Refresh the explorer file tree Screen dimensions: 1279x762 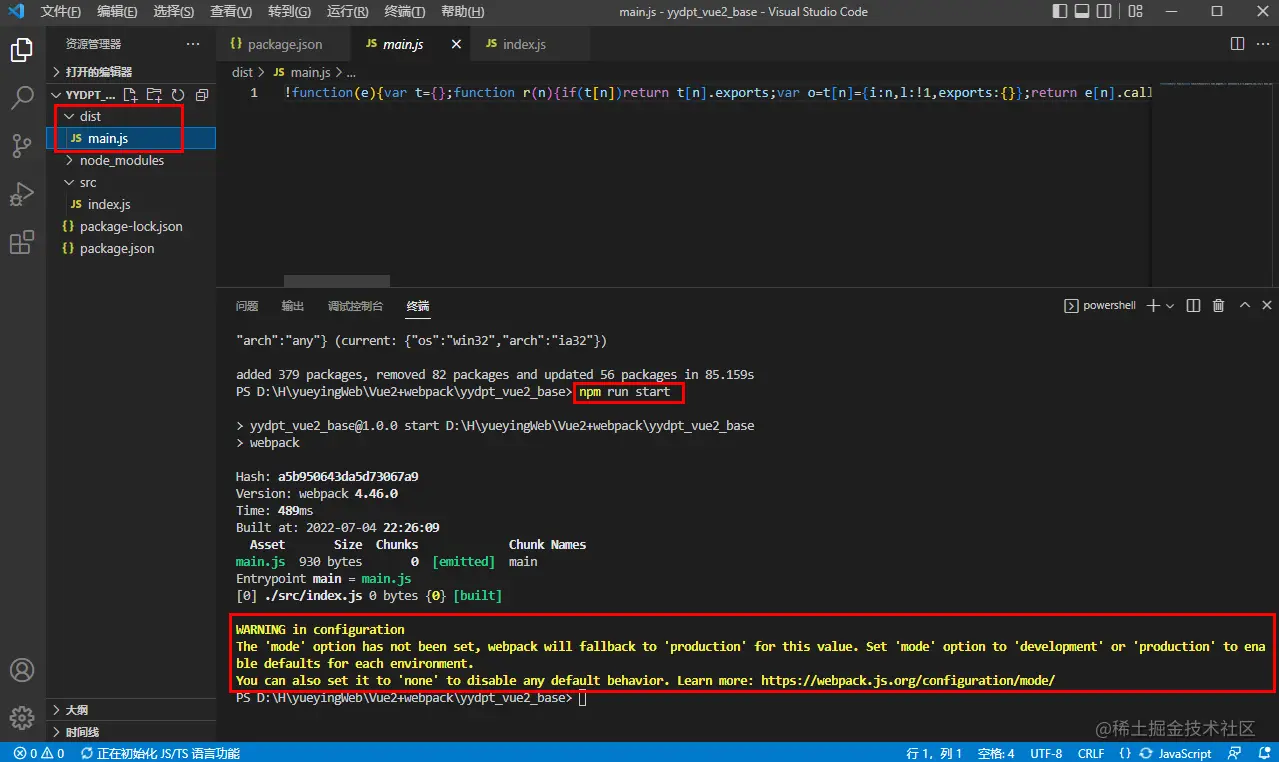pyautogui.click(x=178, y=95)
